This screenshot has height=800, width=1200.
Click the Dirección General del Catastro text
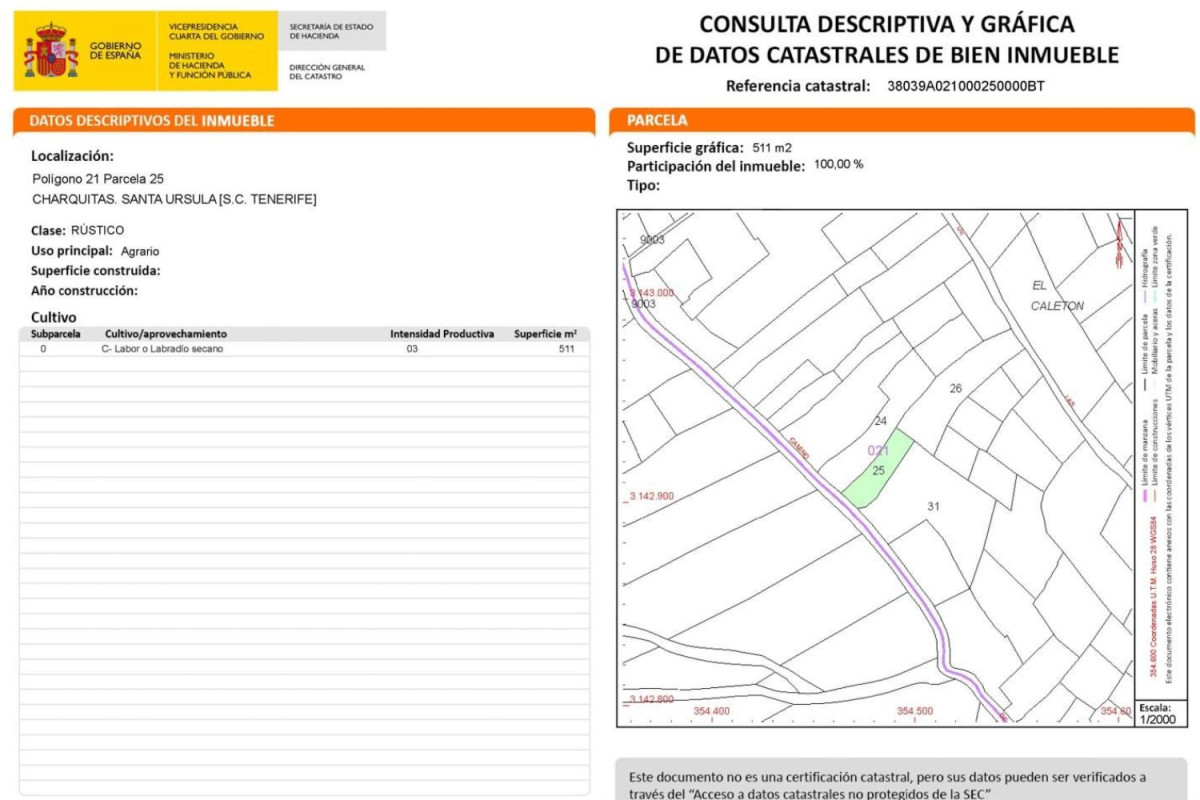tap(327, 72)
